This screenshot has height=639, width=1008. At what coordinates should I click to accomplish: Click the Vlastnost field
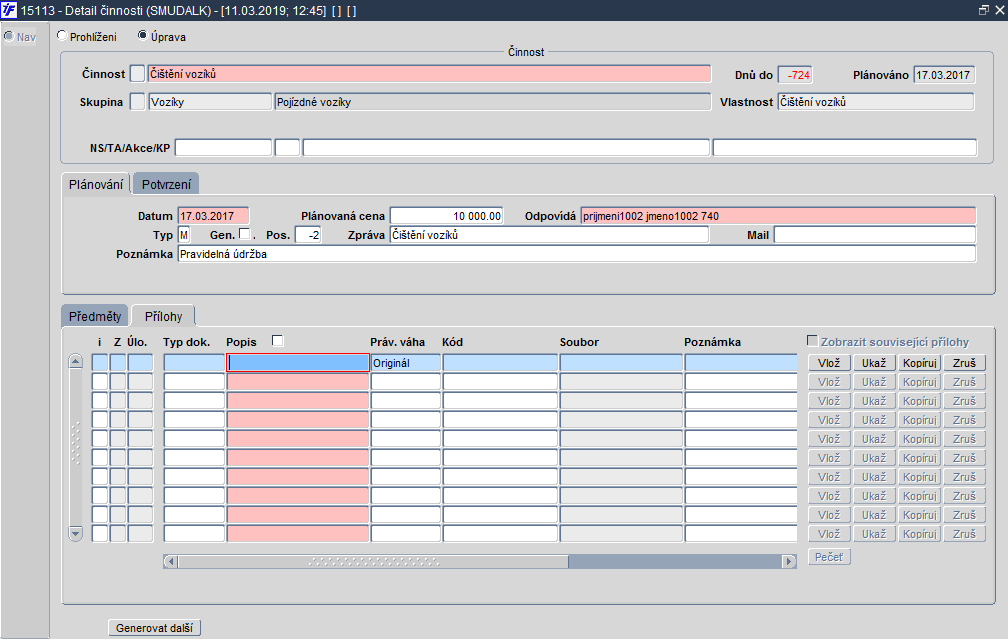(876, 102)
